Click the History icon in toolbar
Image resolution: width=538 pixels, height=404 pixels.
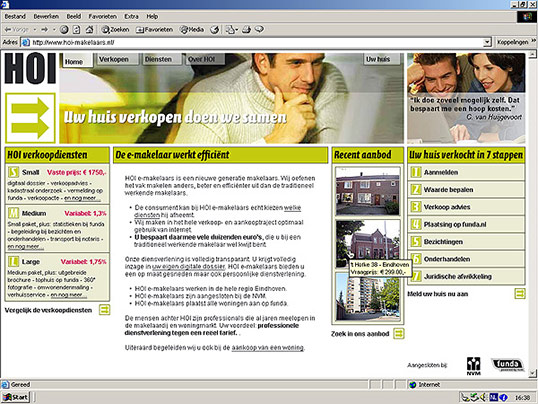click(215, 30)
